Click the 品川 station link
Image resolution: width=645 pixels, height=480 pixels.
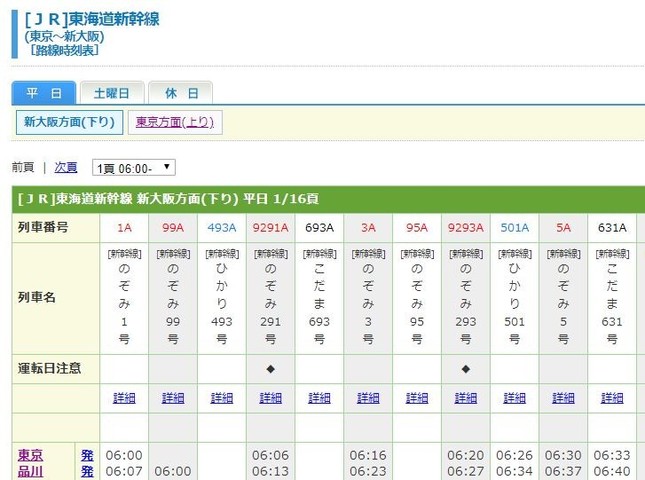click(31, 471)
